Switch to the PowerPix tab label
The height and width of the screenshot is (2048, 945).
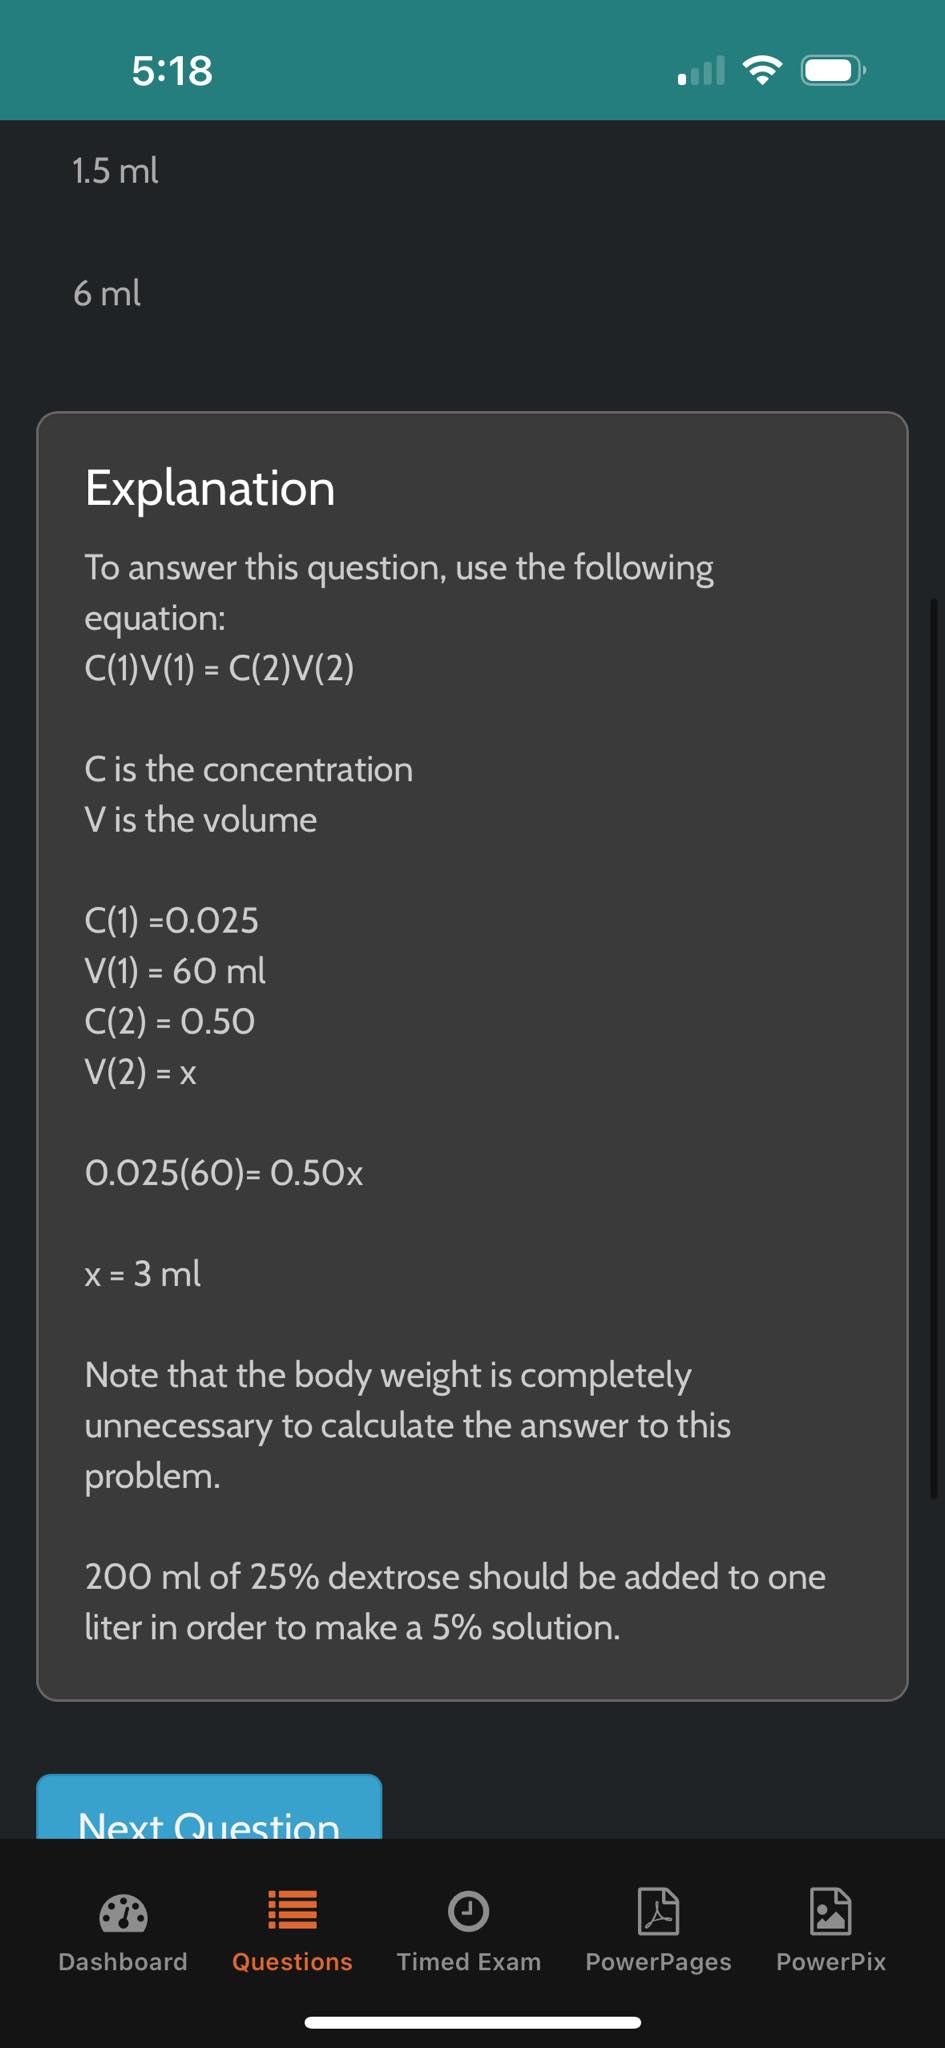(x=831, y=1961)
